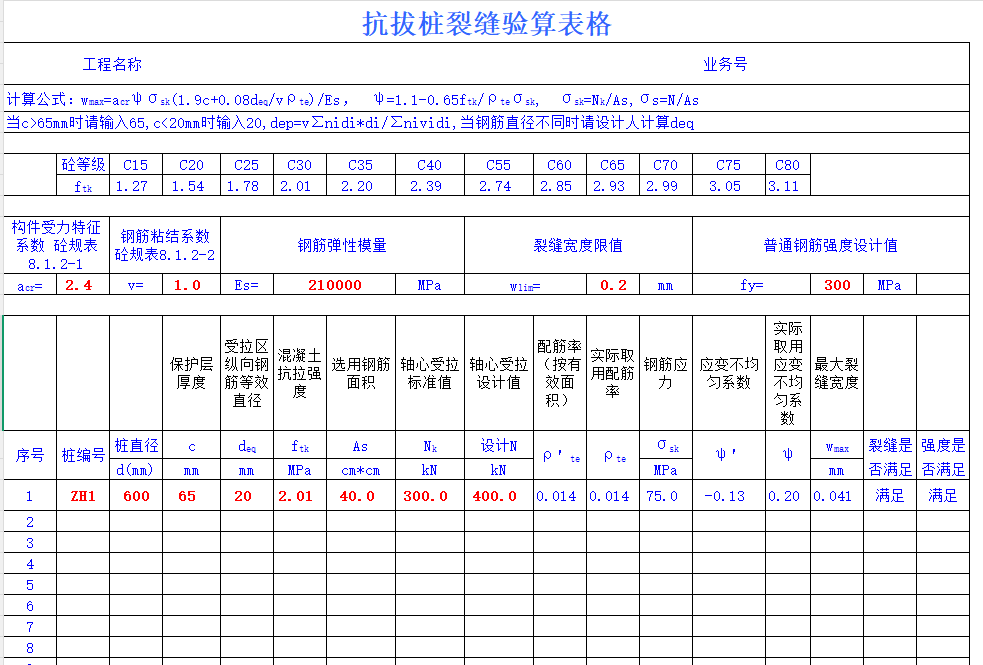983x665 pixels.
Task: Click the 最大裂缝宽度 column header
Action: (x=837, y=373)
